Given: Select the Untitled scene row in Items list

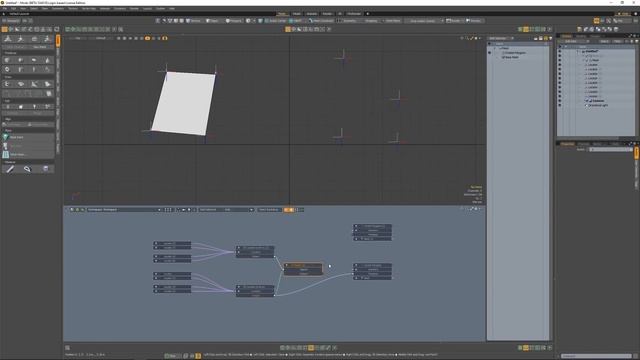Looking at the screenshot, I should [592, 51].
